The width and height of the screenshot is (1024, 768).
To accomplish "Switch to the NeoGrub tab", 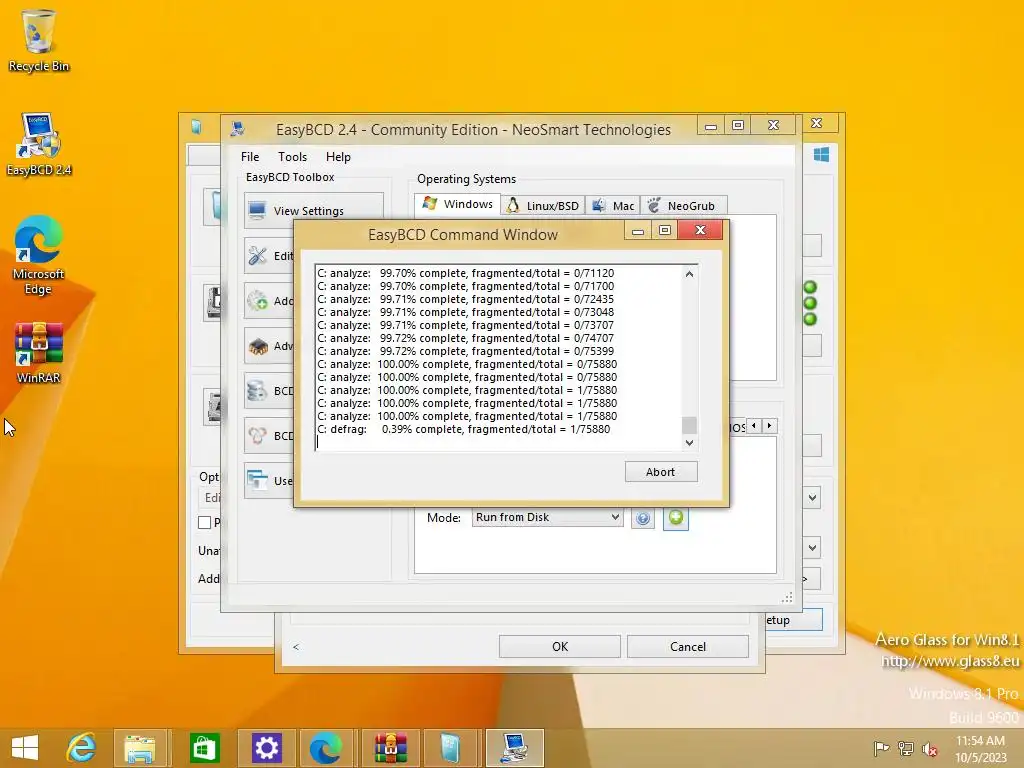I will pyautogui.click(x=683, y=206).
